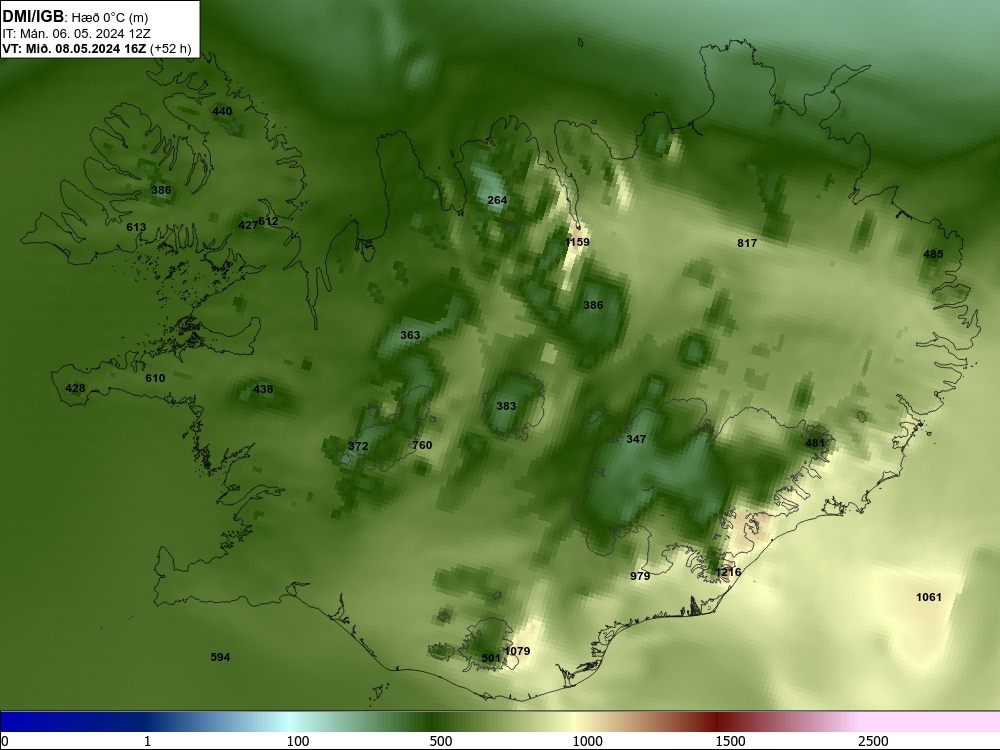
Task: Click the 485 value label
Action: click(933, 254)
